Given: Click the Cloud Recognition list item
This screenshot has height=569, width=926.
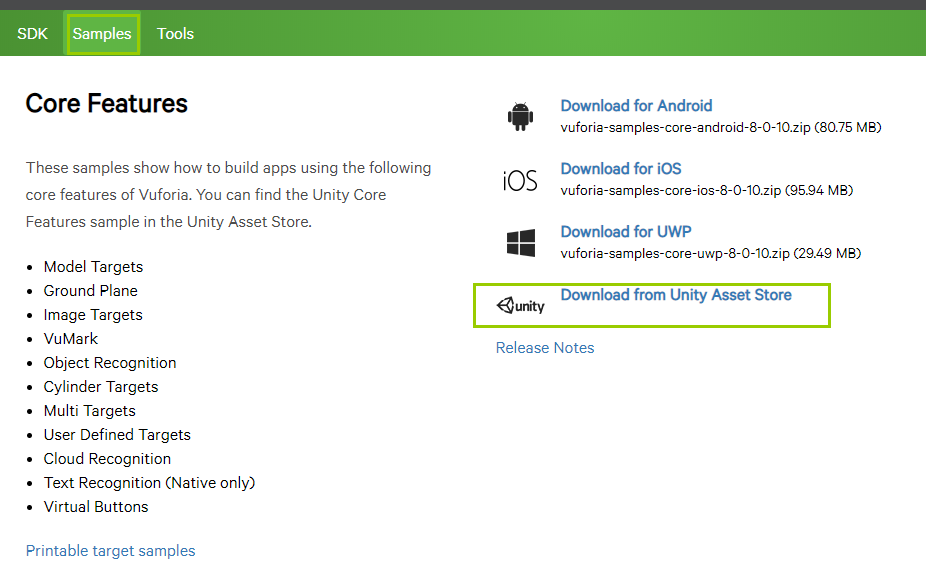Looking at the screenshot, I should click(x=107, y=459).
